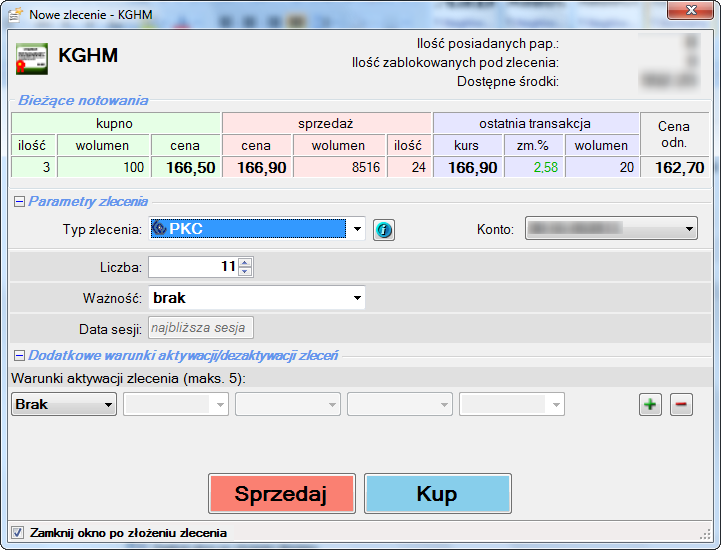Click kupno ilość value 3

(x=33, y=167)
